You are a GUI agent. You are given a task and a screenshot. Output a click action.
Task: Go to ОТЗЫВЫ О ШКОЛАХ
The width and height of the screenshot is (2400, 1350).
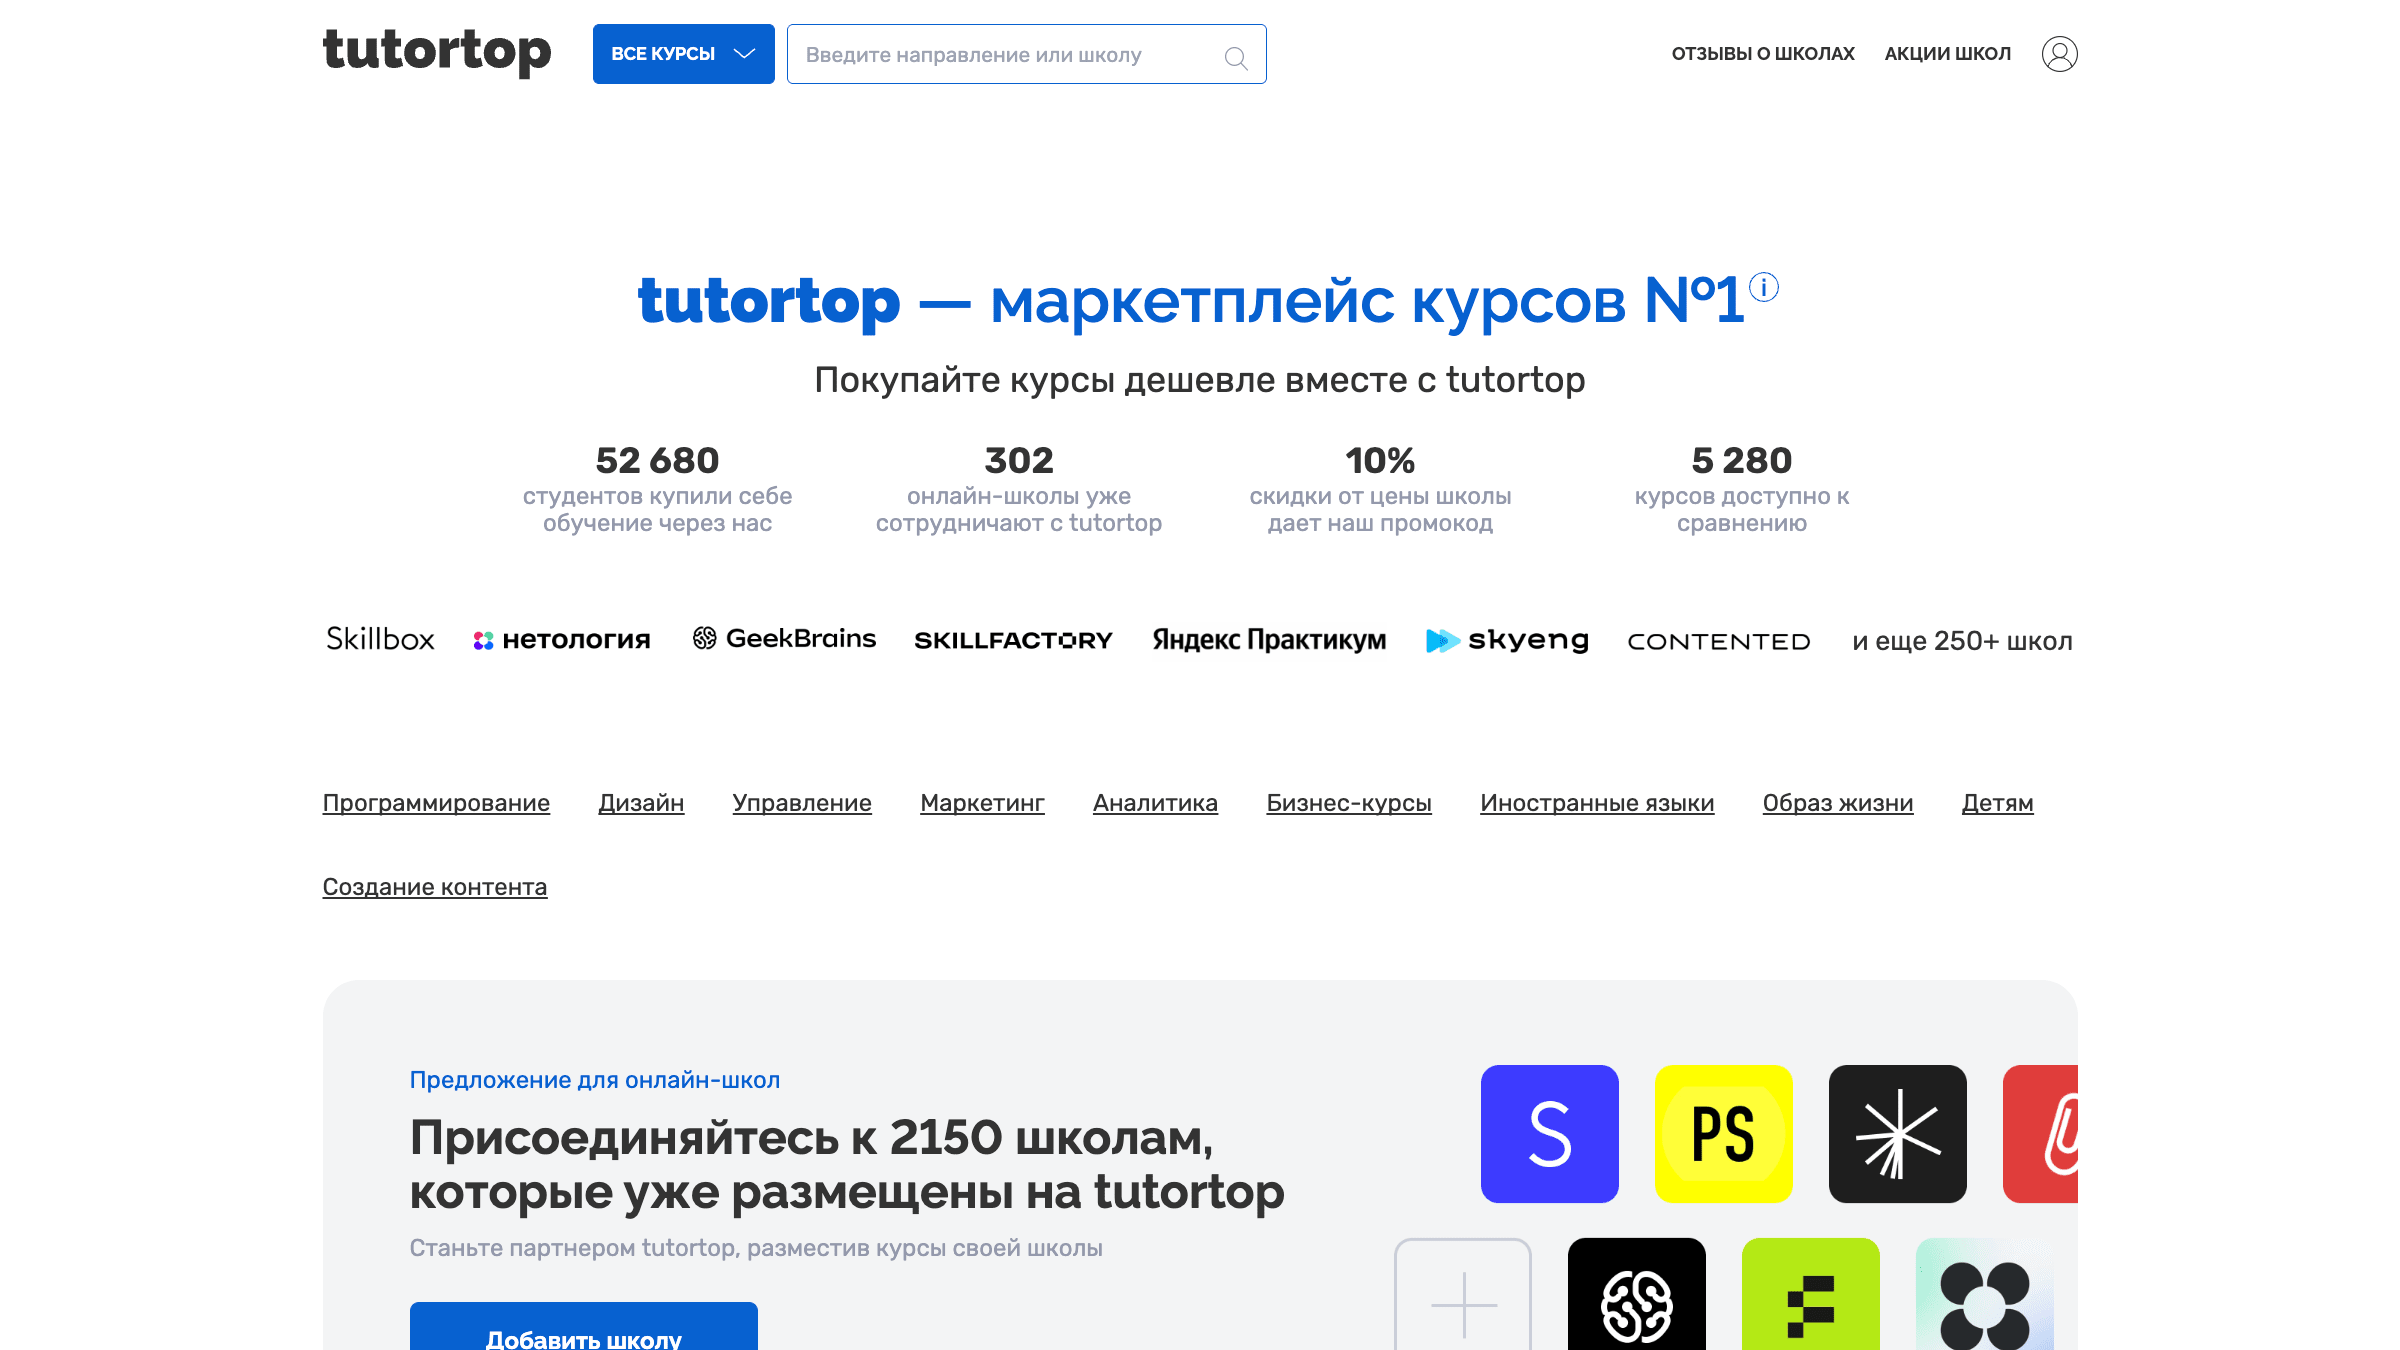pyautogui.click(x=1762, y=52)
